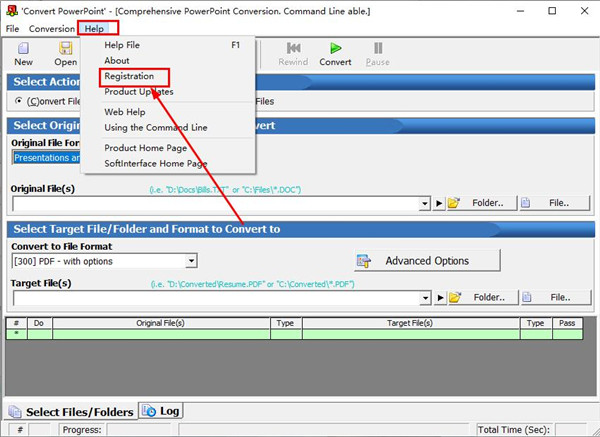Viewport: 600px width, 437px height.
Task: Click the New toolbar icon
Action: point(23,49)
